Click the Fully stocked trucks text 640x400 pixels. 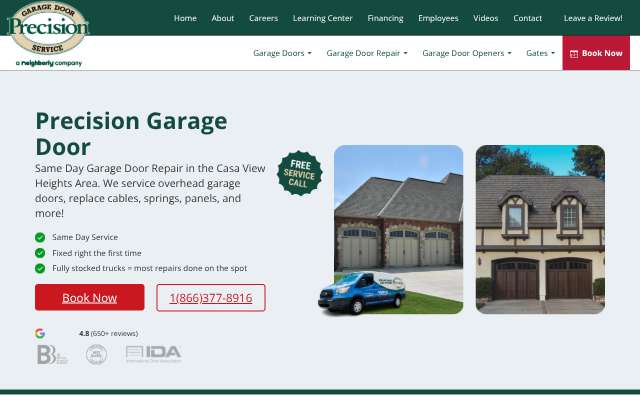pyautogui.click(x=149, y=268)
